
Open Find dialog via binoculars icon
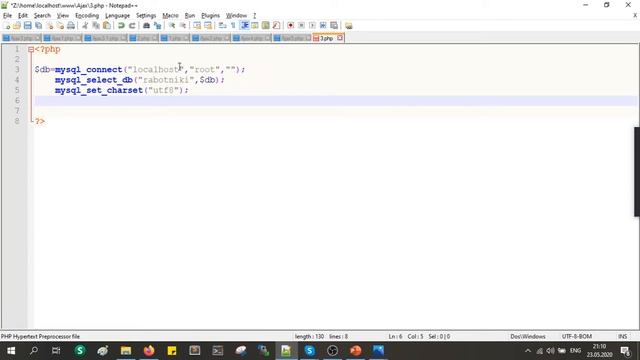tap(146, 26)
